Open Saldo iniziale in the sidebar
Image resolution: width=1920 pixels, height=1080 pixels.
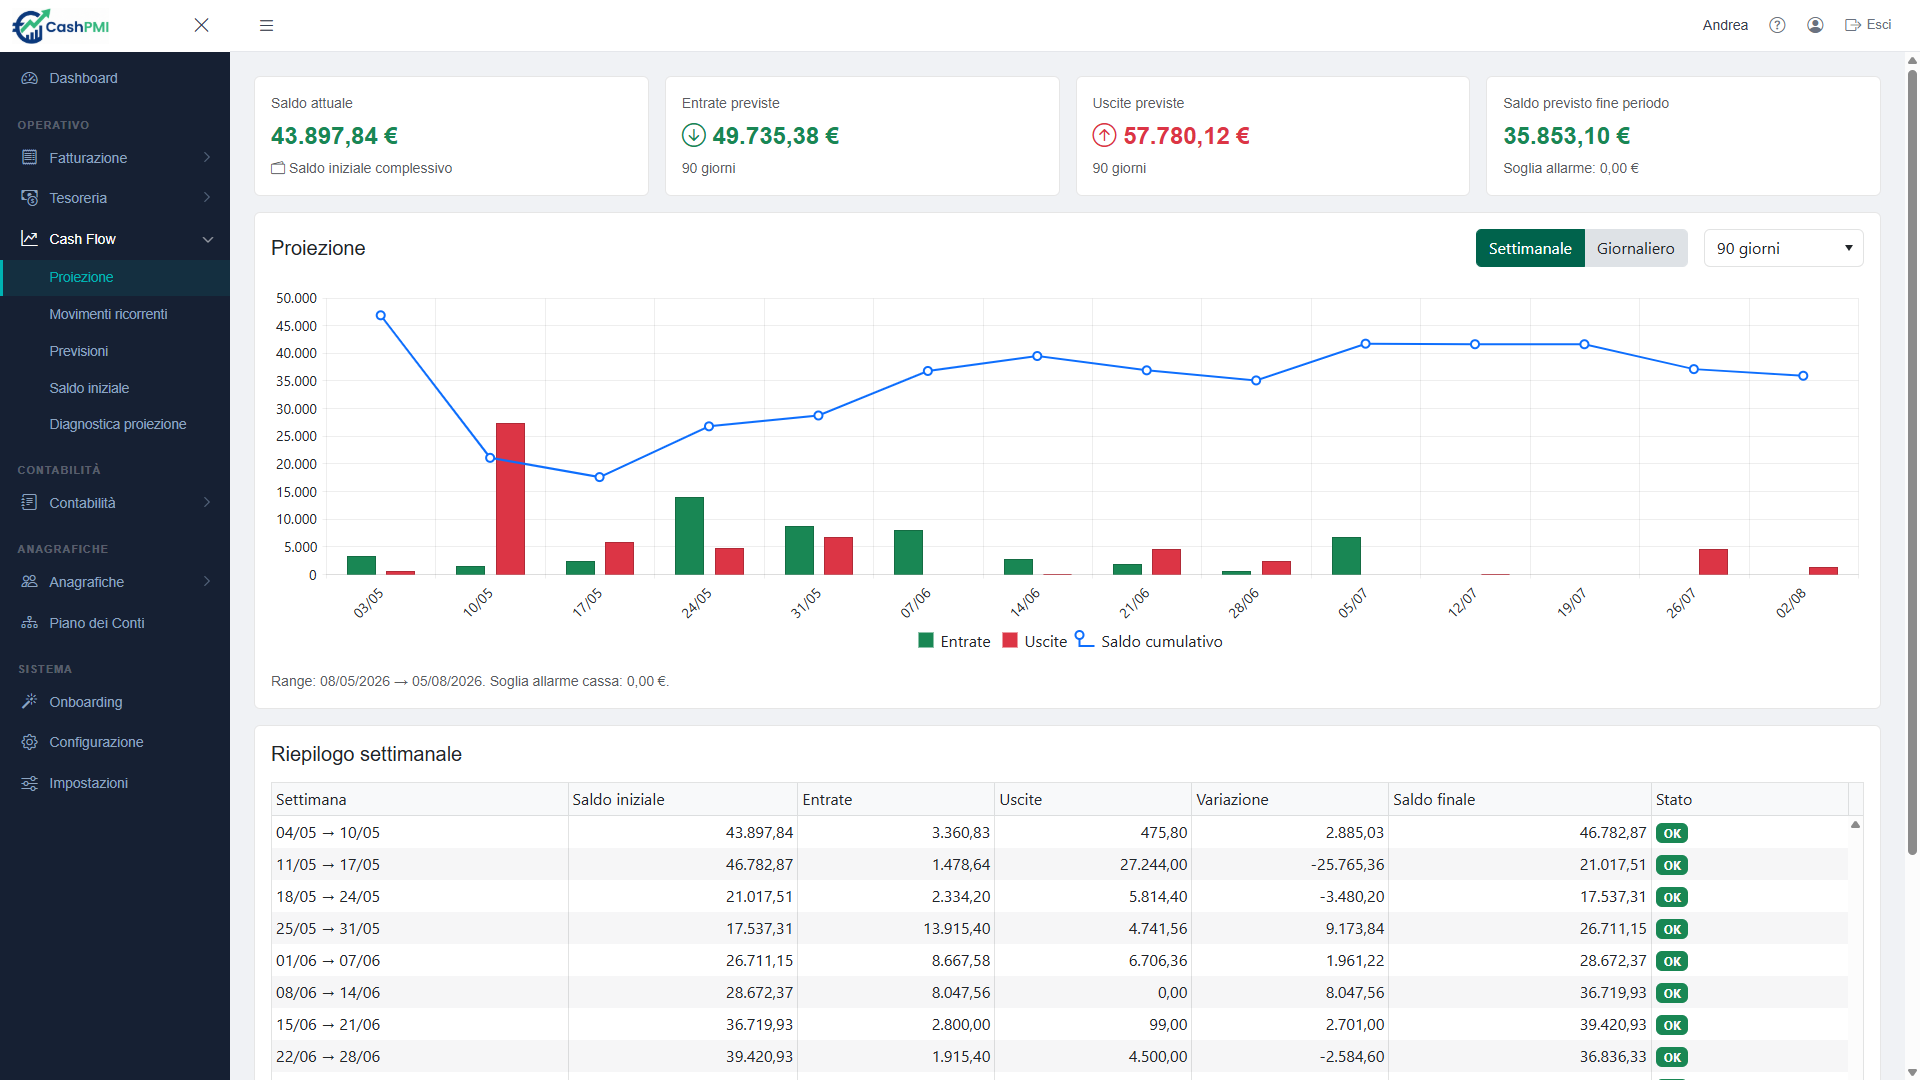(x=89, y=388)
